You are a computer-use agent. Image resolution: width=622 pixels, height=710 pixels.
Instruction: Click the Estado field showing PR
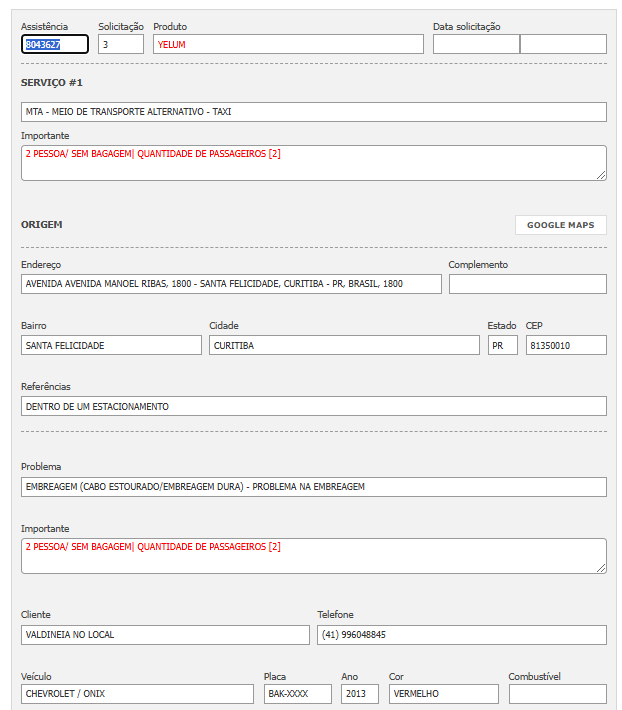tap(502, 345)
